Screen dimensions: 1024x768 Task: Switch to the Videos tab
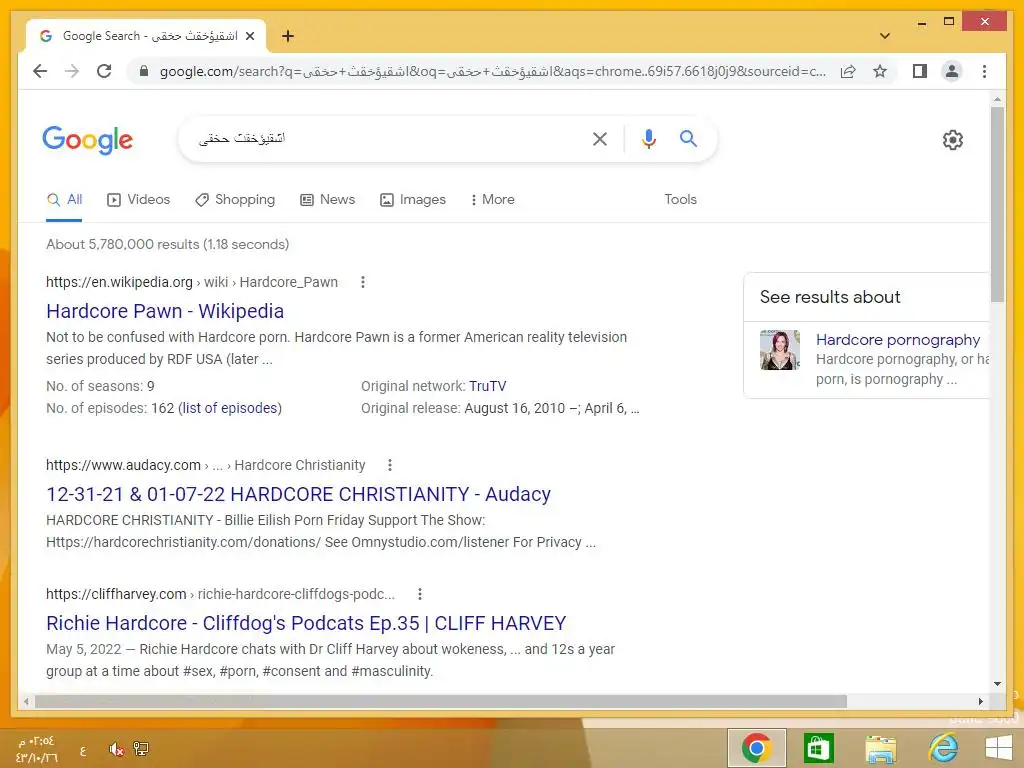coord(138,200)
